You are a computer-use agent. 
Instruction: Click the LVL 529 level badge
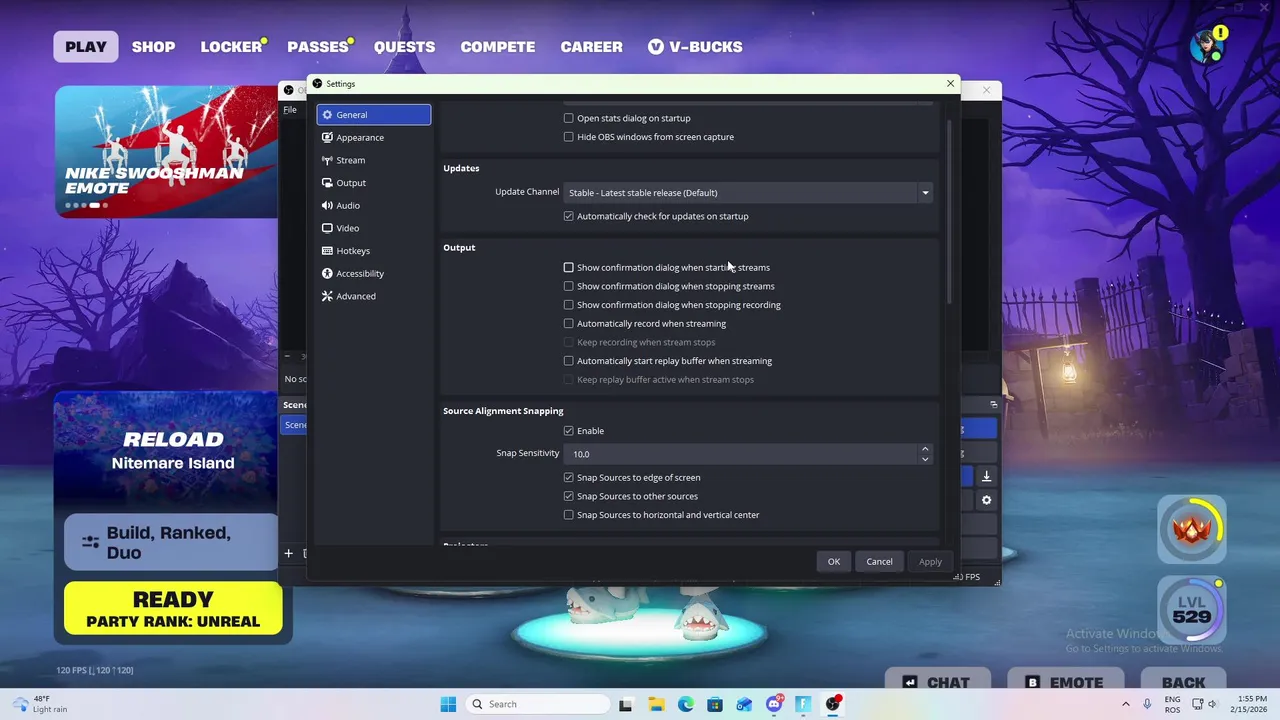coord(1192,610)
